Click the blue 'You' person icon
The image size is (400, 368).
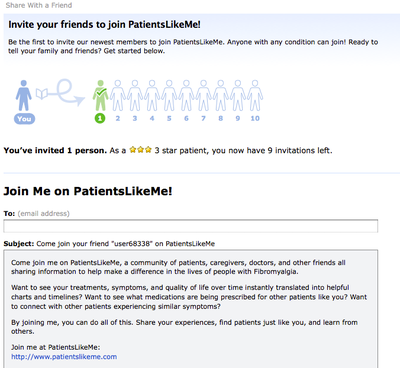pos(24,95)
